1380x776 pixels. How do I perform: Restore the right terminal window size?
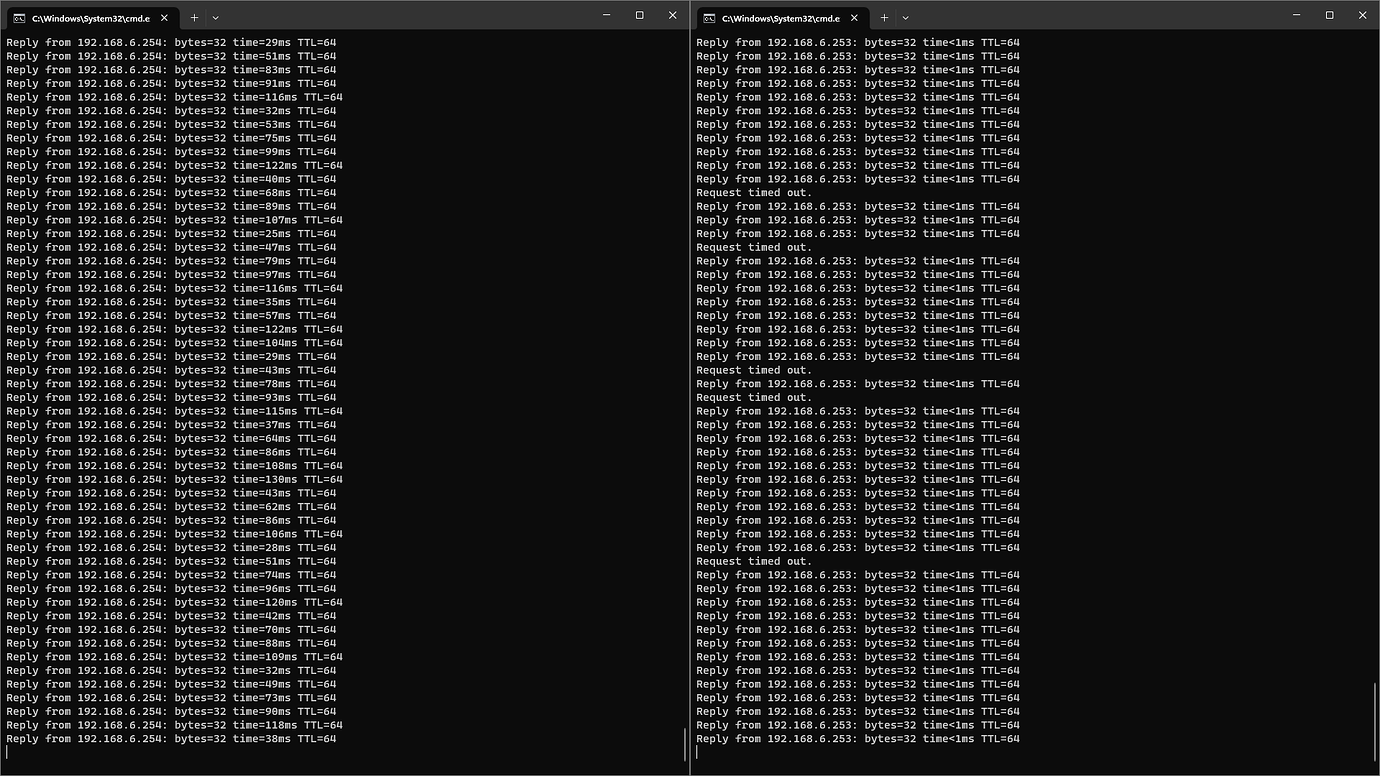[x=1328, y=15]
